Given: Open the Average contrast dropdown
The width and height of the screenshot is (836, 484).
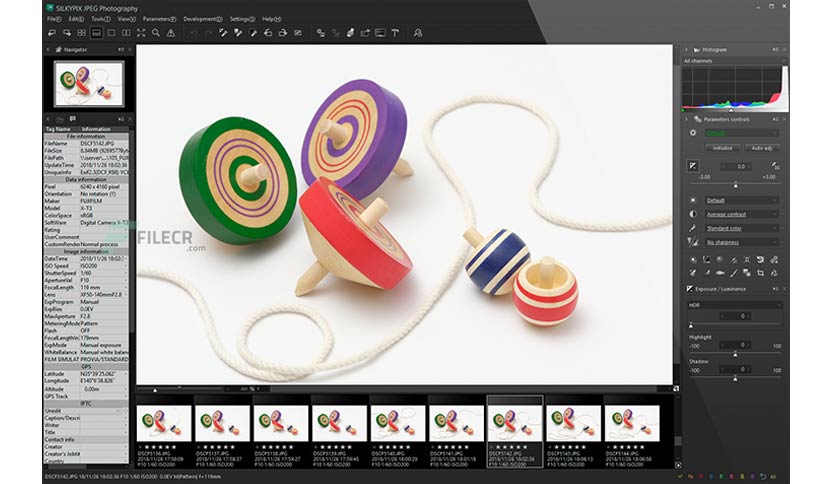Looking at the screenshot, I should coord(742,214).
